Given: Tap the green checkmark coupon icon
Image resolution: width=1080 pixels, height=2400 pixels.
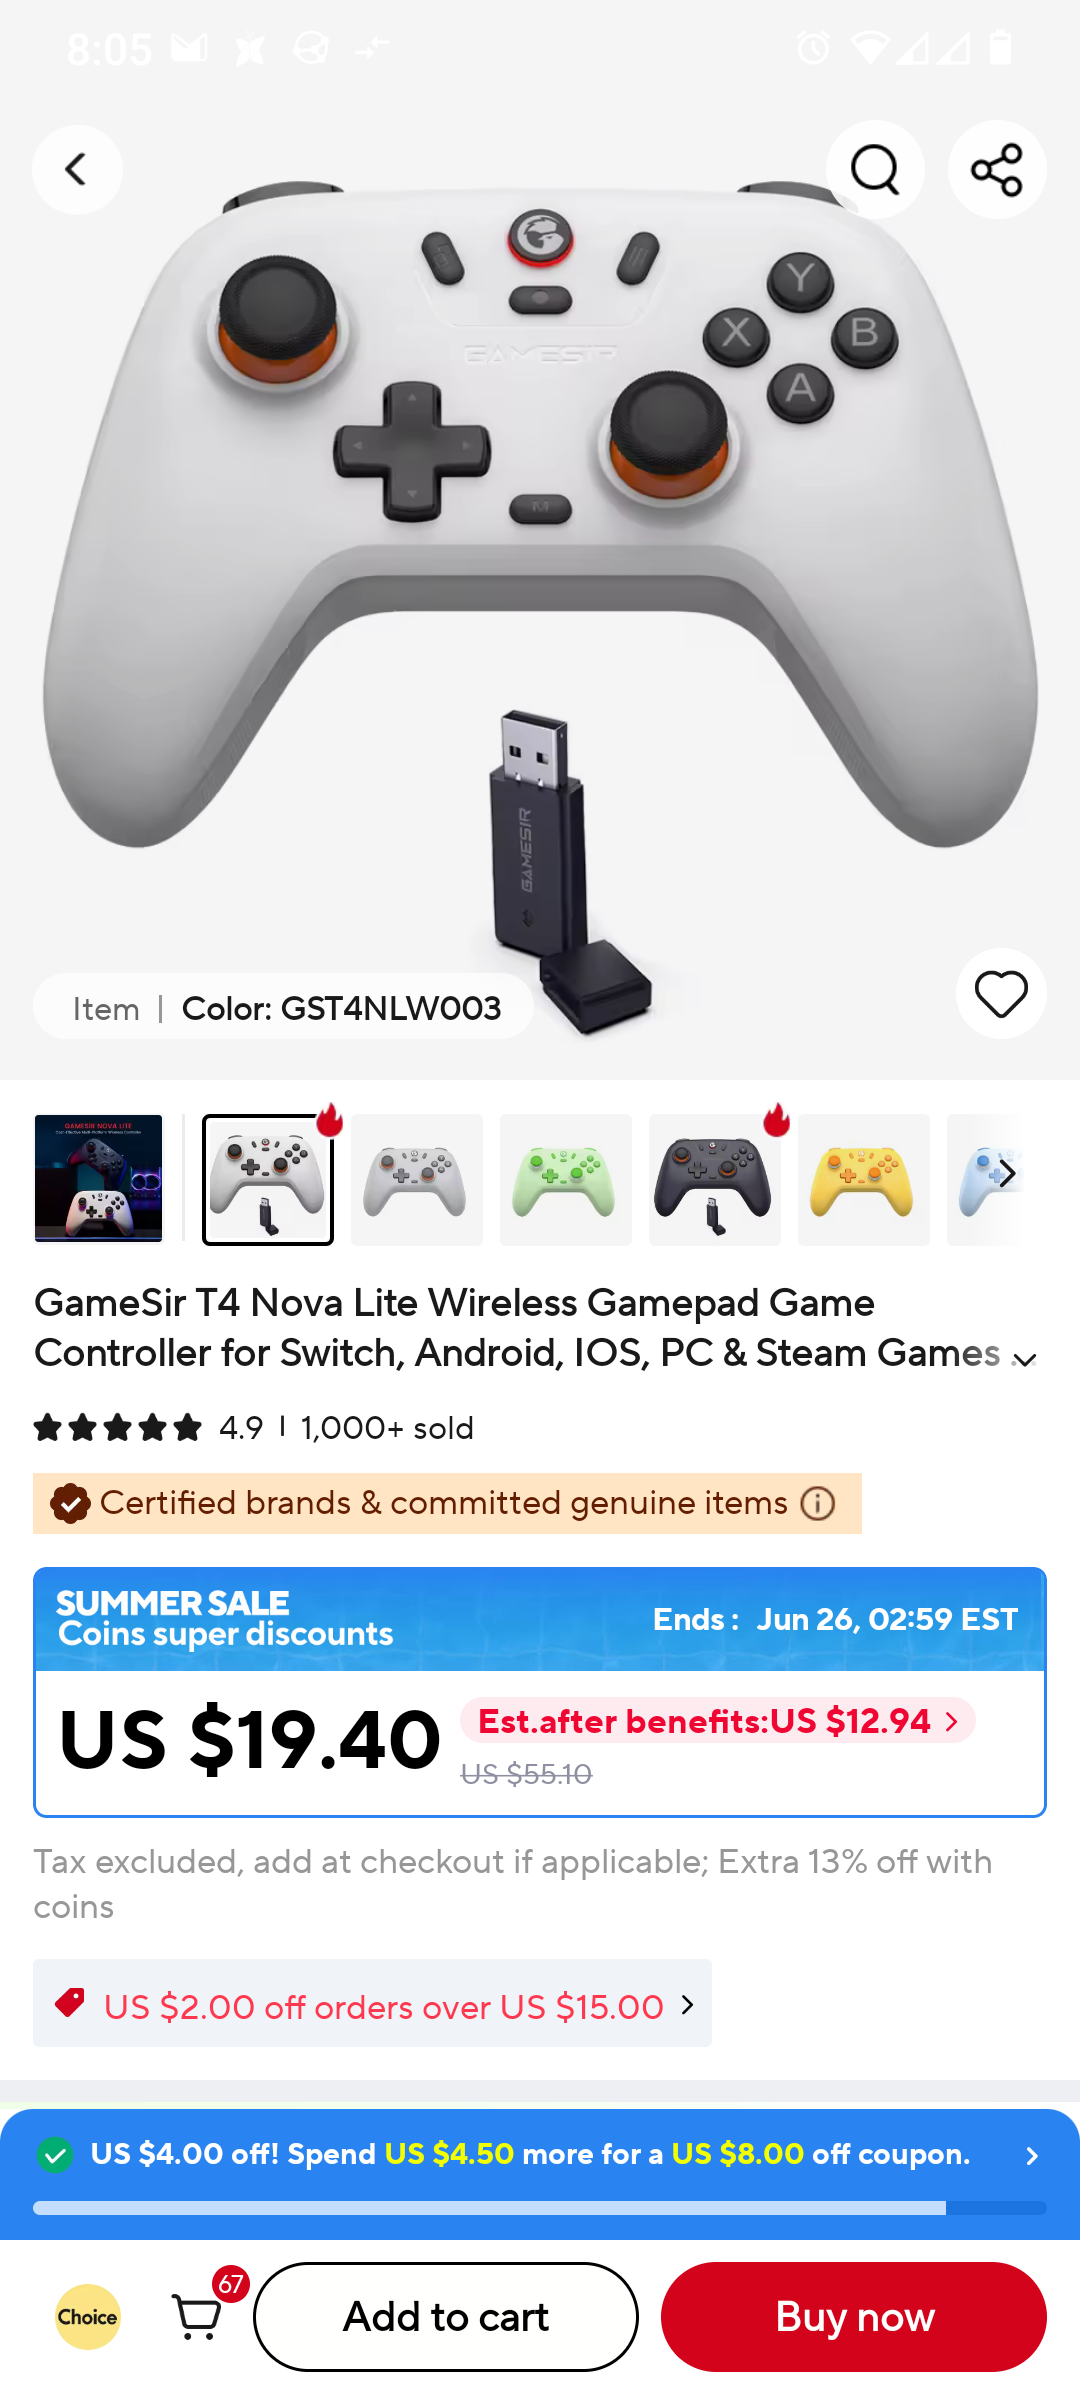Looking at the screenshot, I should click(x=55, y=2154).
